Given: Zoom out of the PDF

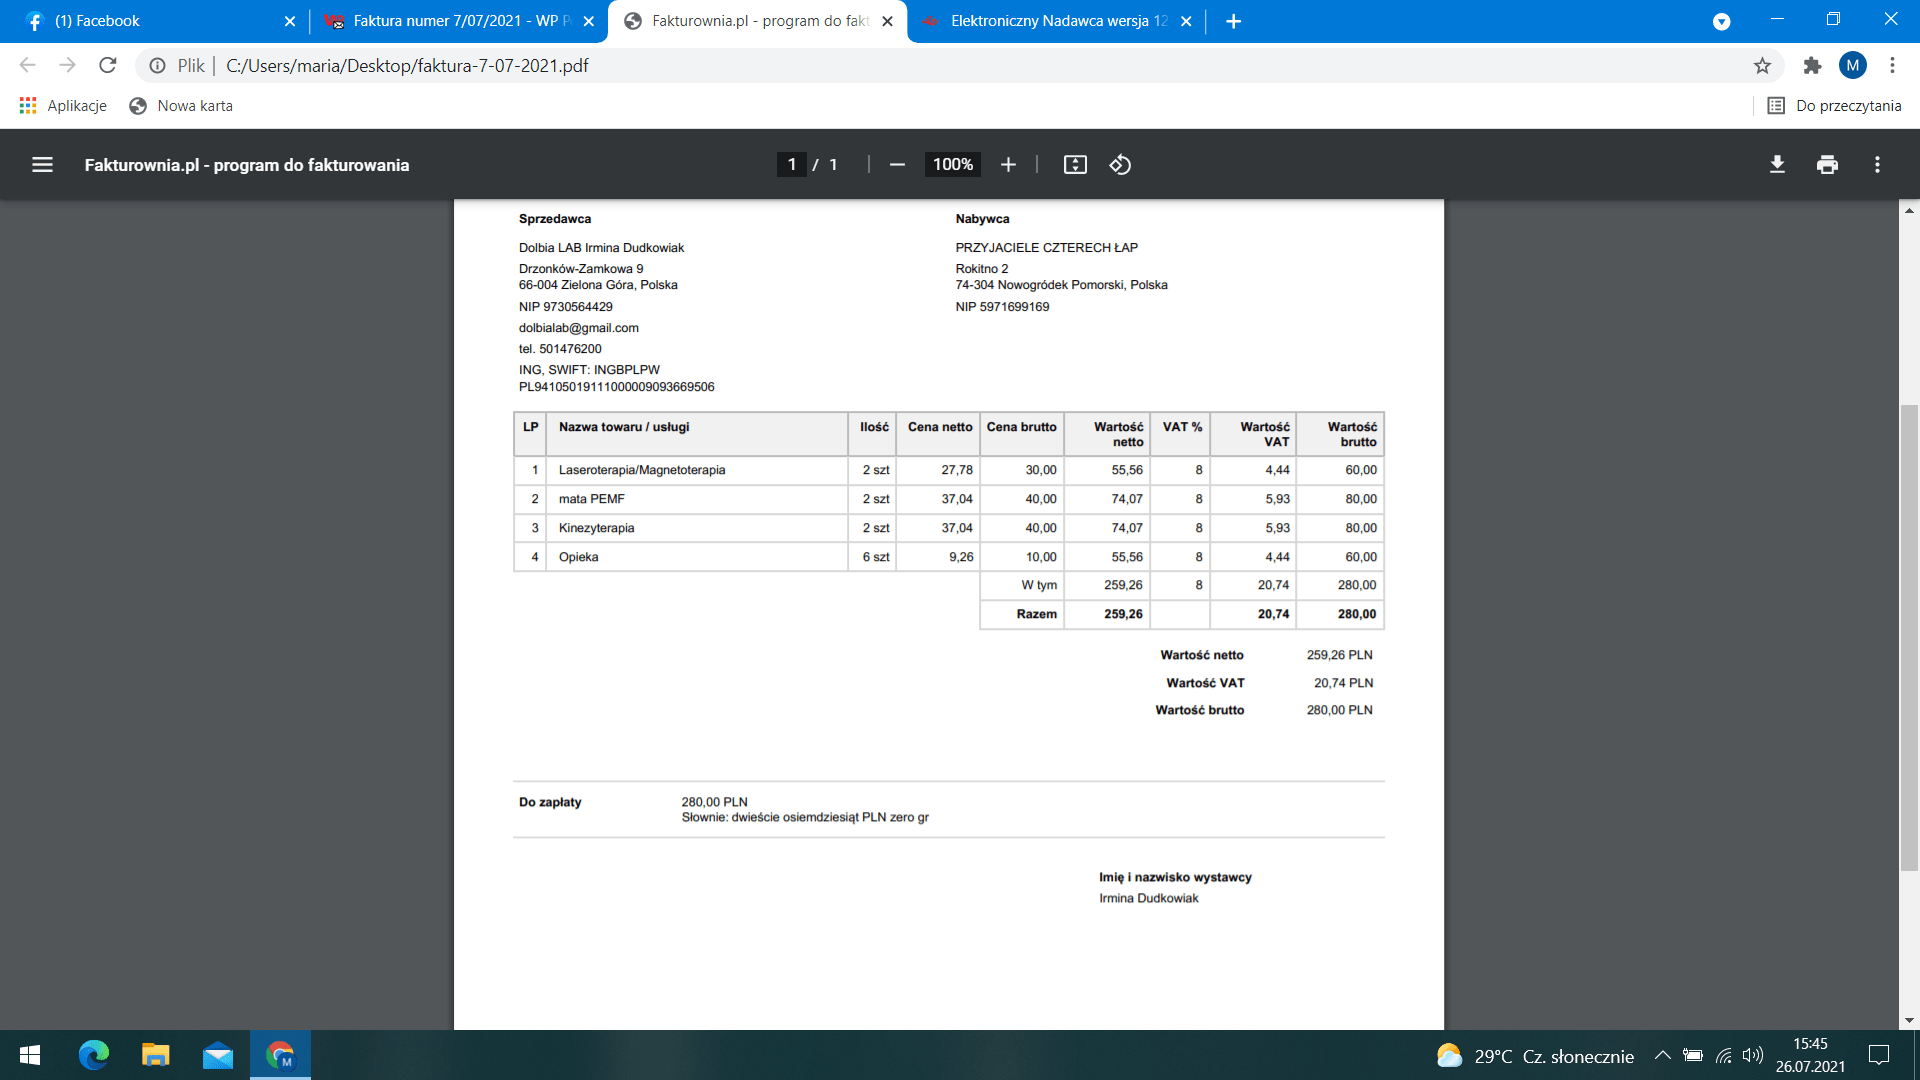Looking at the screenshot, I should pos(897,165).
